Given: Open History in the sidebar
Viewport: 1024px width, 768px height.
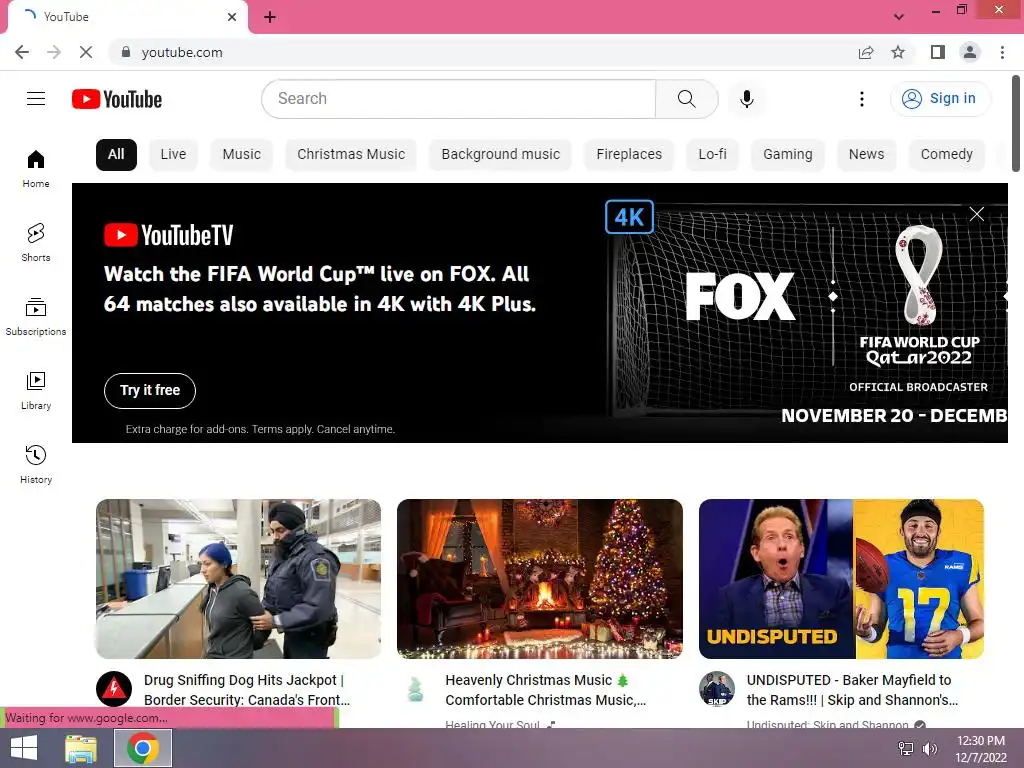Looking at the screenshot, I should (36, 464).
